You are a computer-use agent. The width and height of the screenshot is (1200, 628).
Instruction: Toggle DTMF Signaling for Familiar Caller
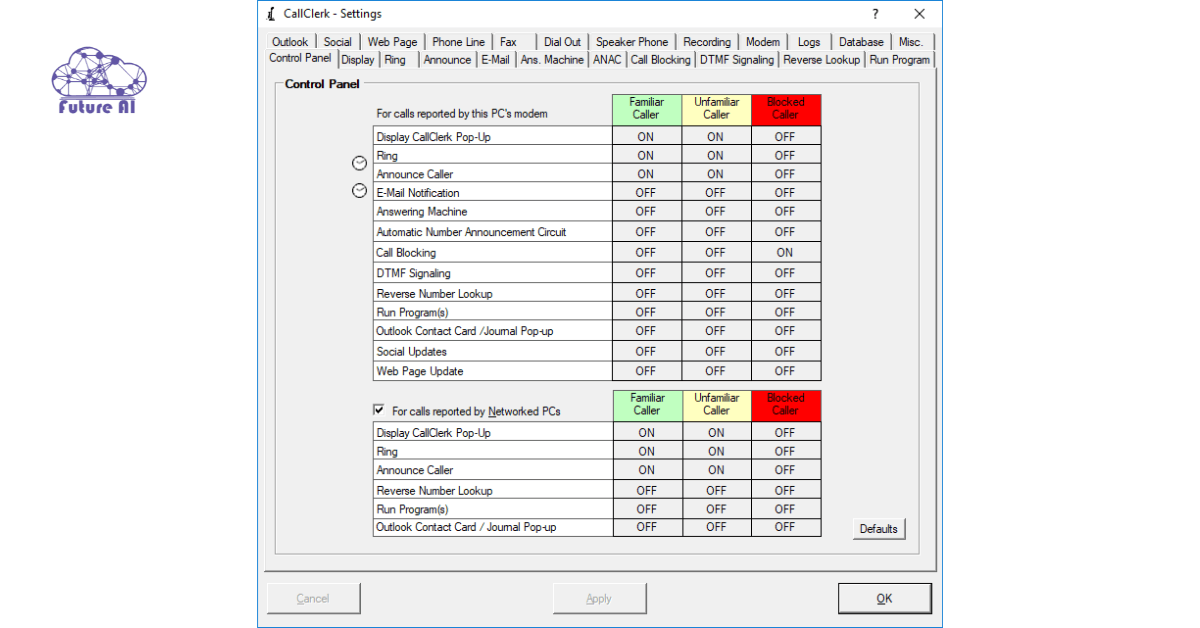tap(646, 273)
